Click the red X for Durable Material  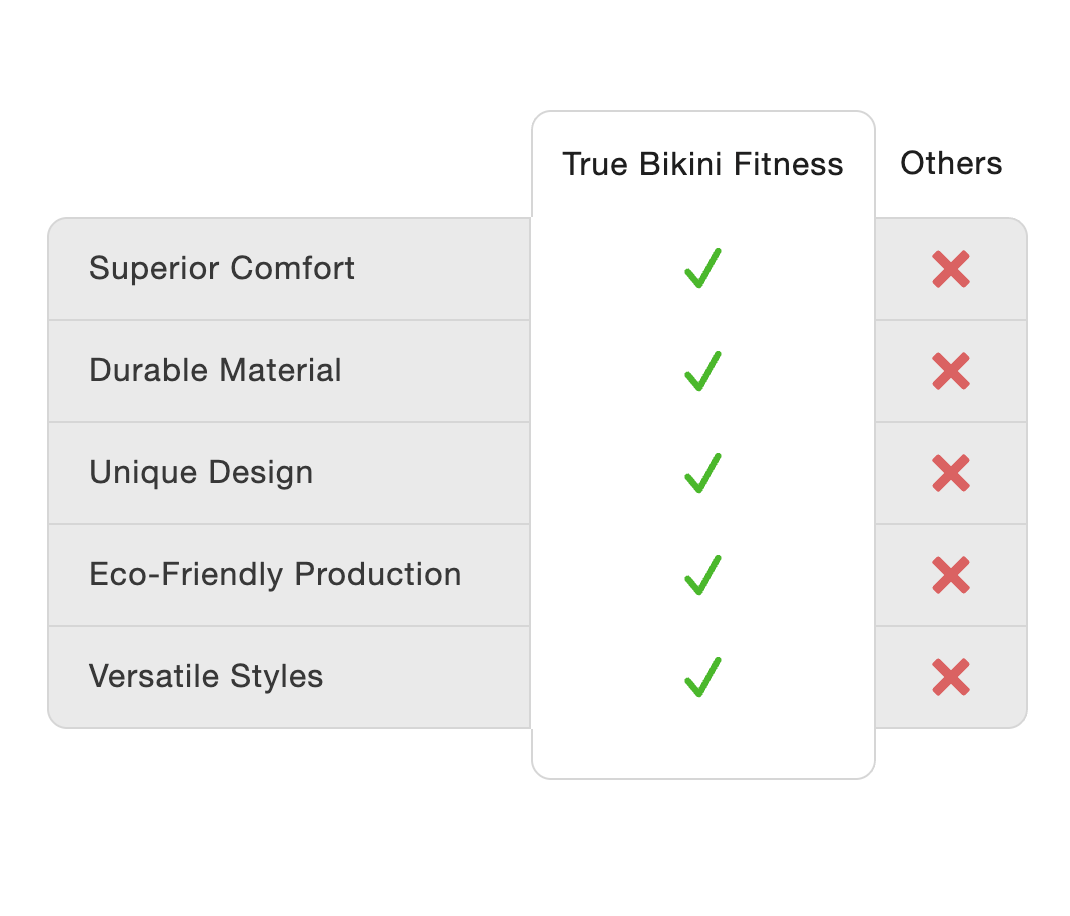click(x=950, y=372)
